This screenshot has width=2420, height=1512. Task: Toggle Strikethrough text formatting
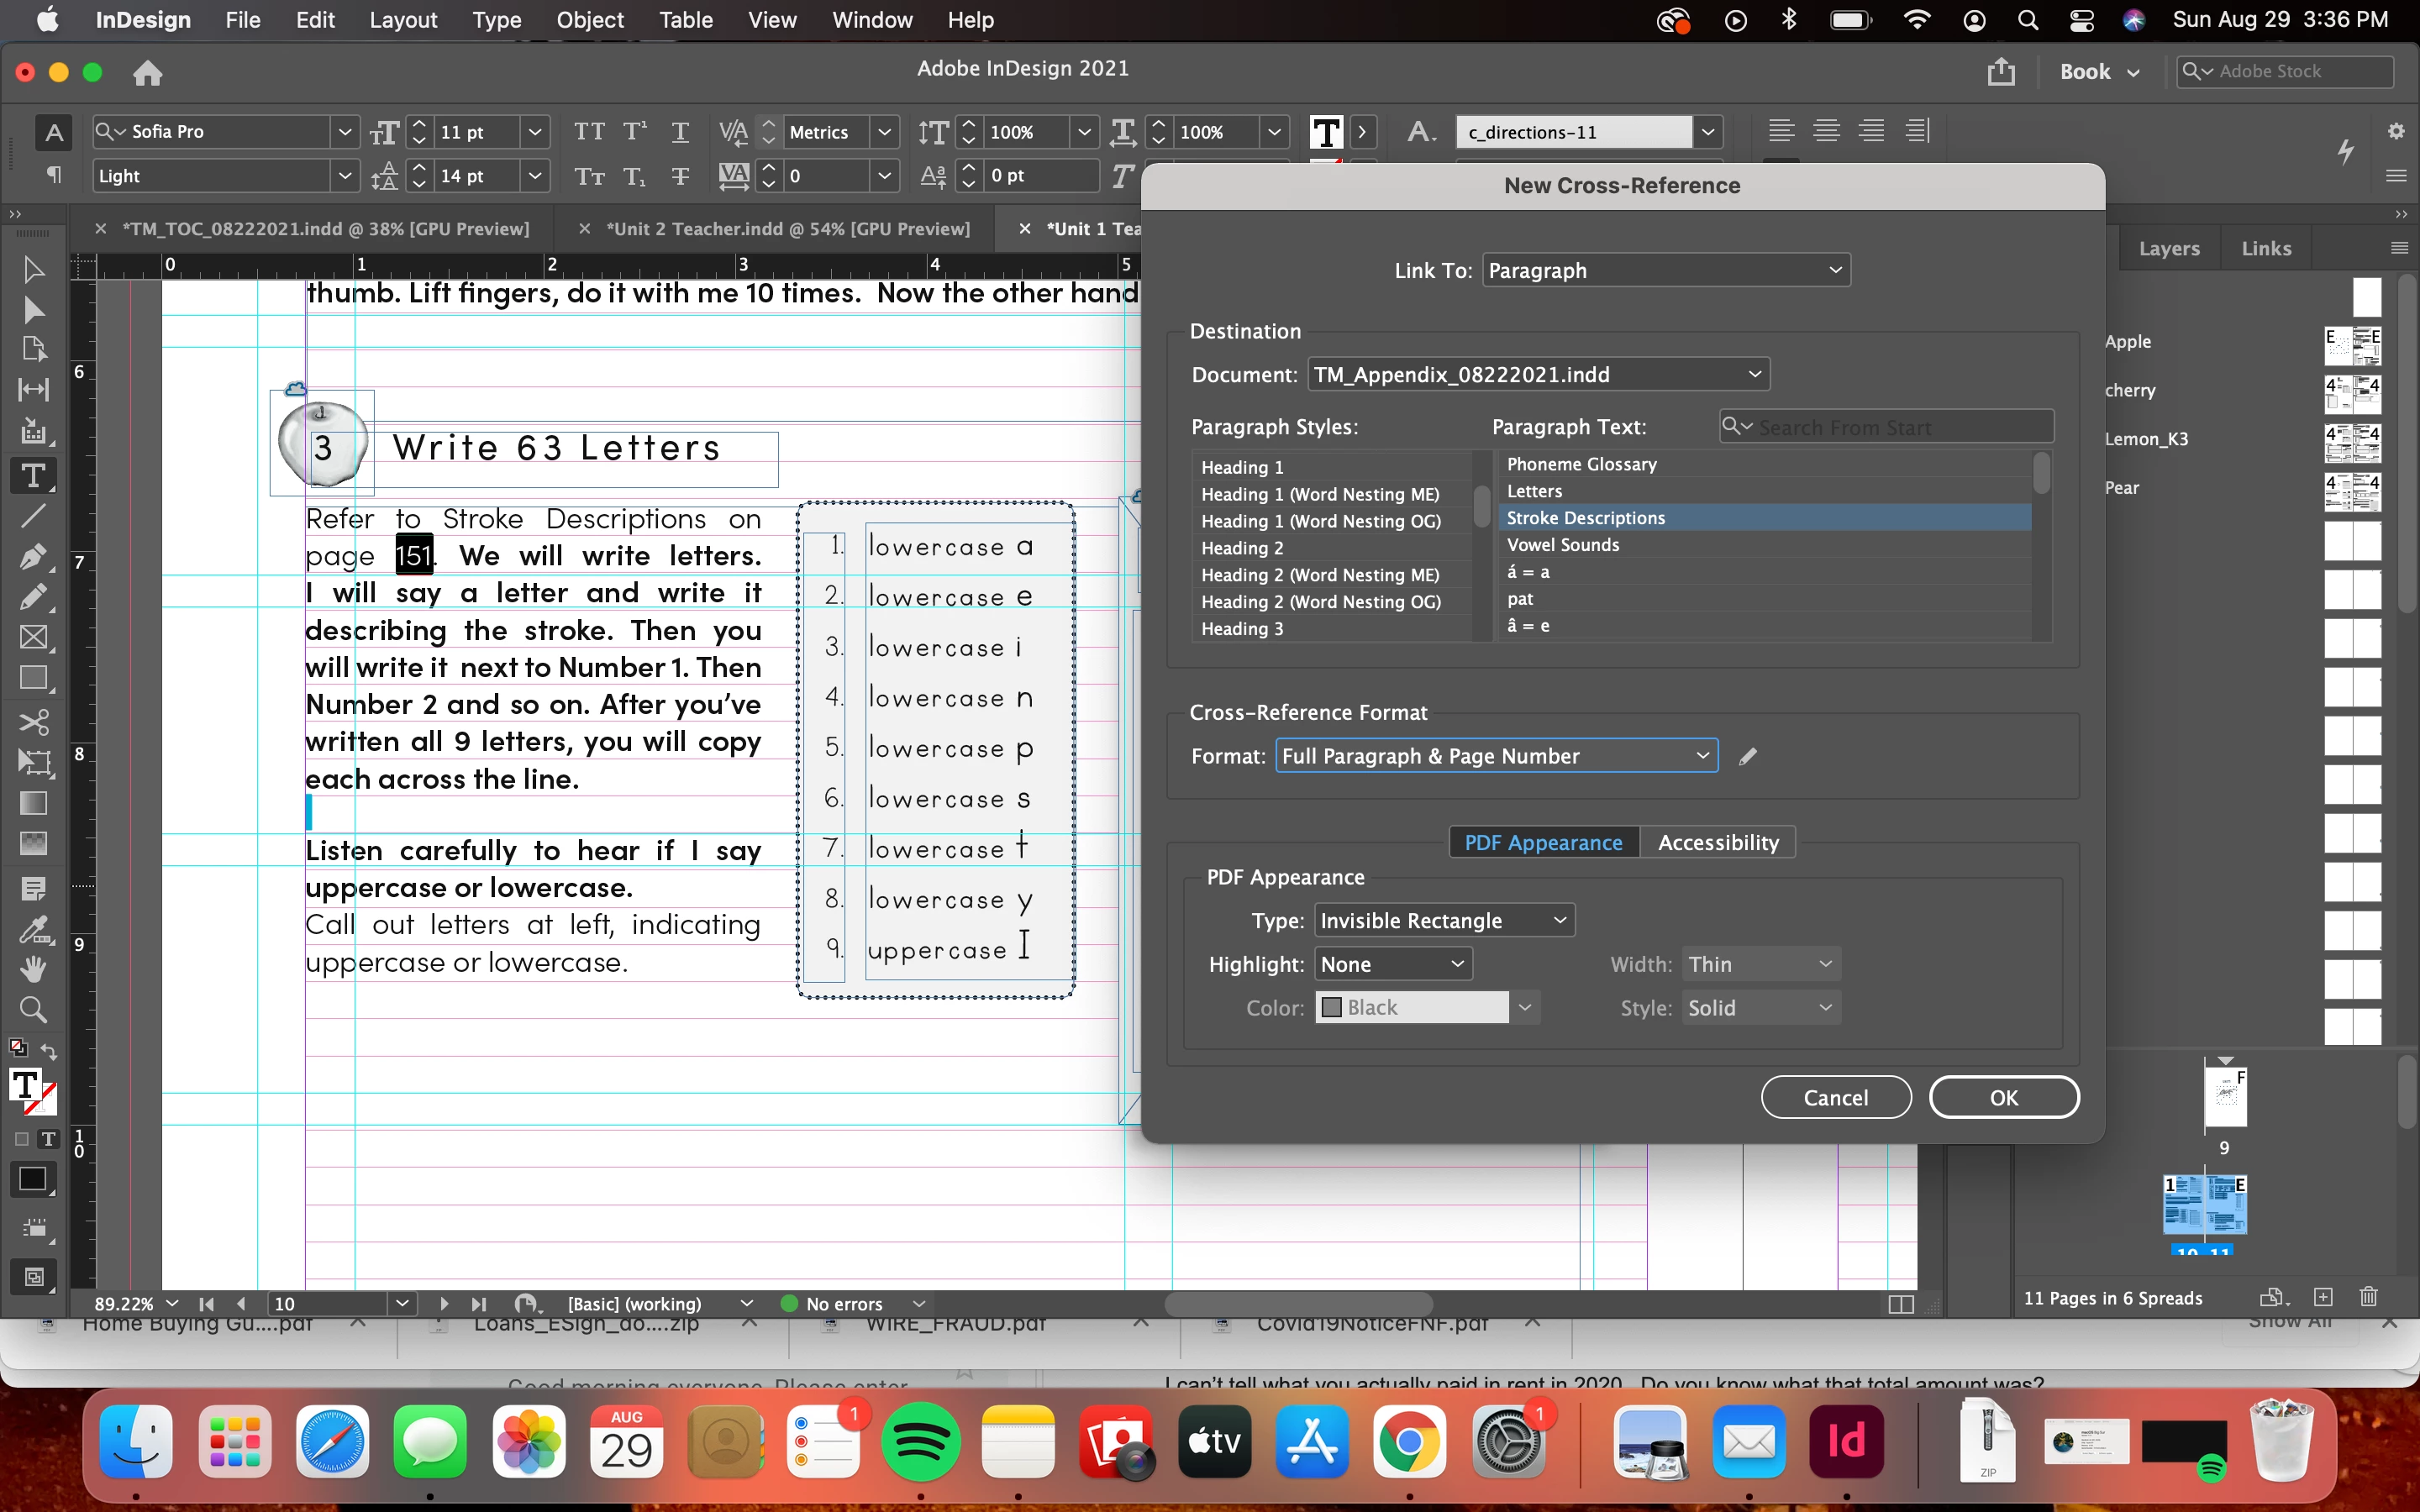click(x=680, y=176)
